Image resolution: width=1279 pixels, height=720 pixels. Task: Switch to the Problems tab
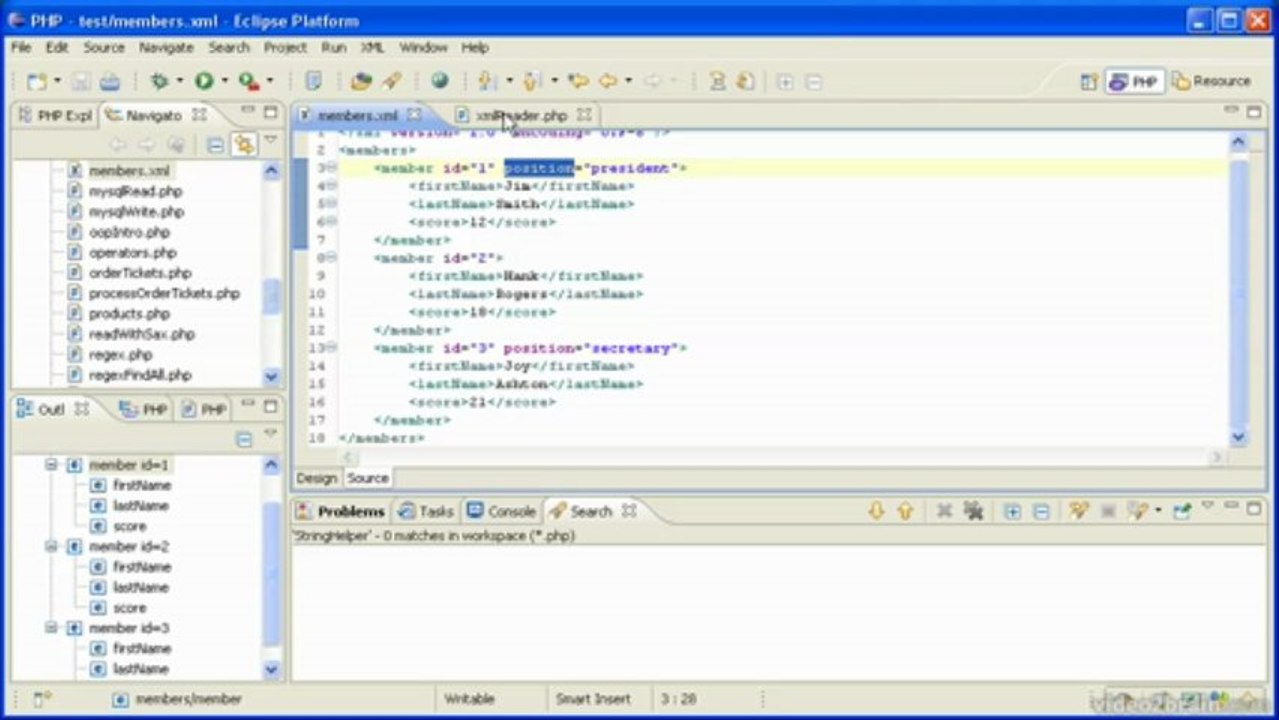pyautogui.click(x=341, y=511)
